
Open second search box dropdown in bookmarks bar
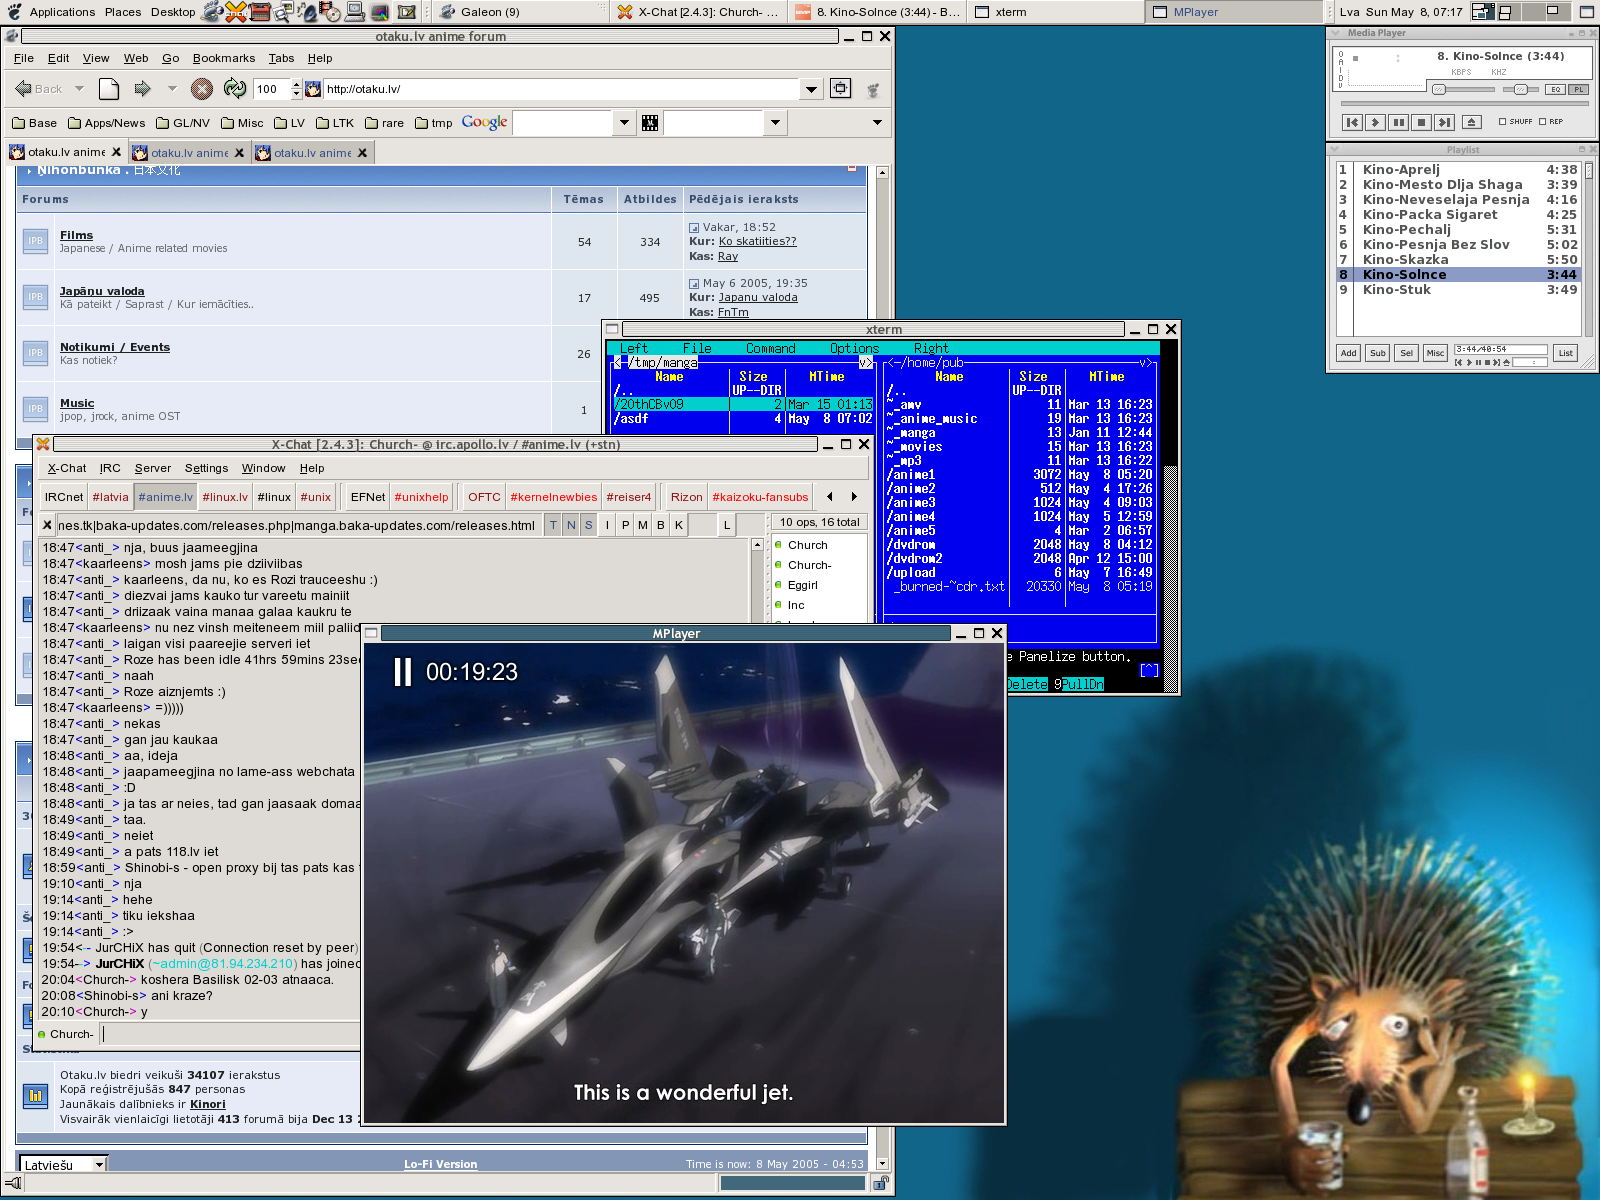click(775, 123)
